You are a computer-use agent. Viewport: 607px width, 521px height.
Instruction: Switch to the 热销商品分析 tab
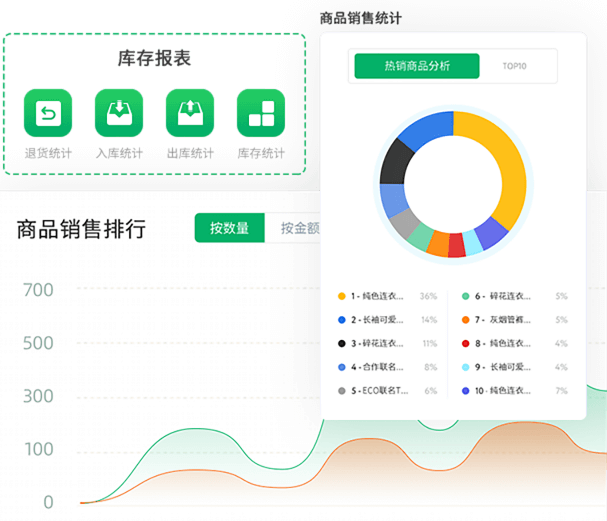click(416, 66)
